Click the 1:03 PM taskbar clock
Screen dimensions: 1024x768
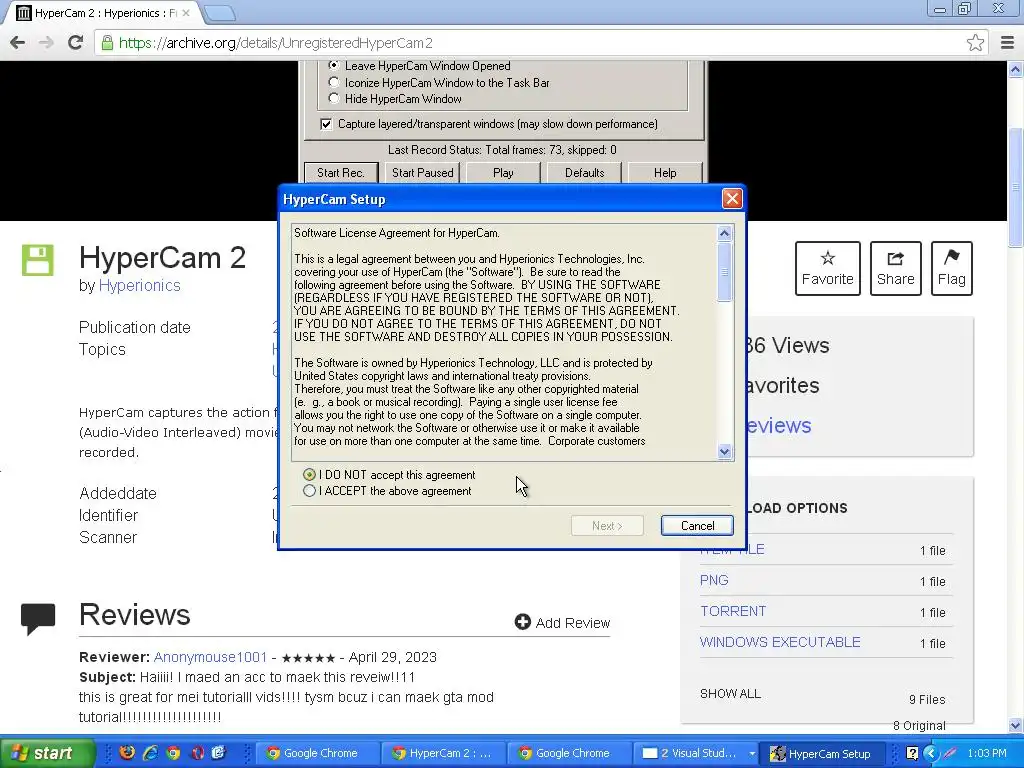pyautogui.click(x=987, y=753)
